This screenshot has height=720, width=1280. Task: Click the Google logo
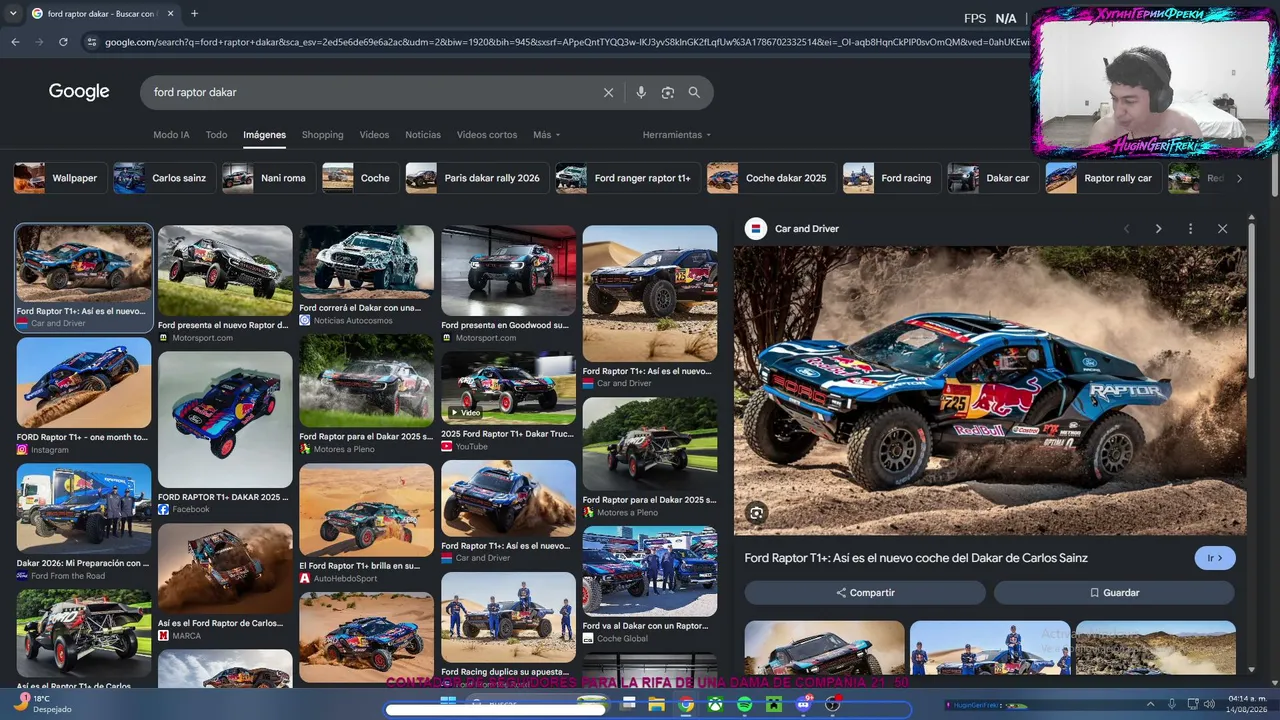79,92
